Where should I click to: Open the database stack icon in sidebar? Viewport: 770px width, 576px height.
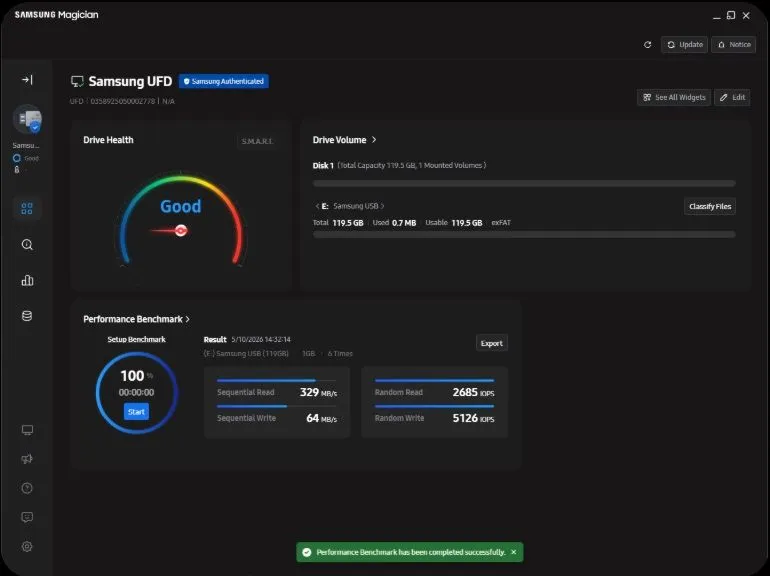click(27, 316)
